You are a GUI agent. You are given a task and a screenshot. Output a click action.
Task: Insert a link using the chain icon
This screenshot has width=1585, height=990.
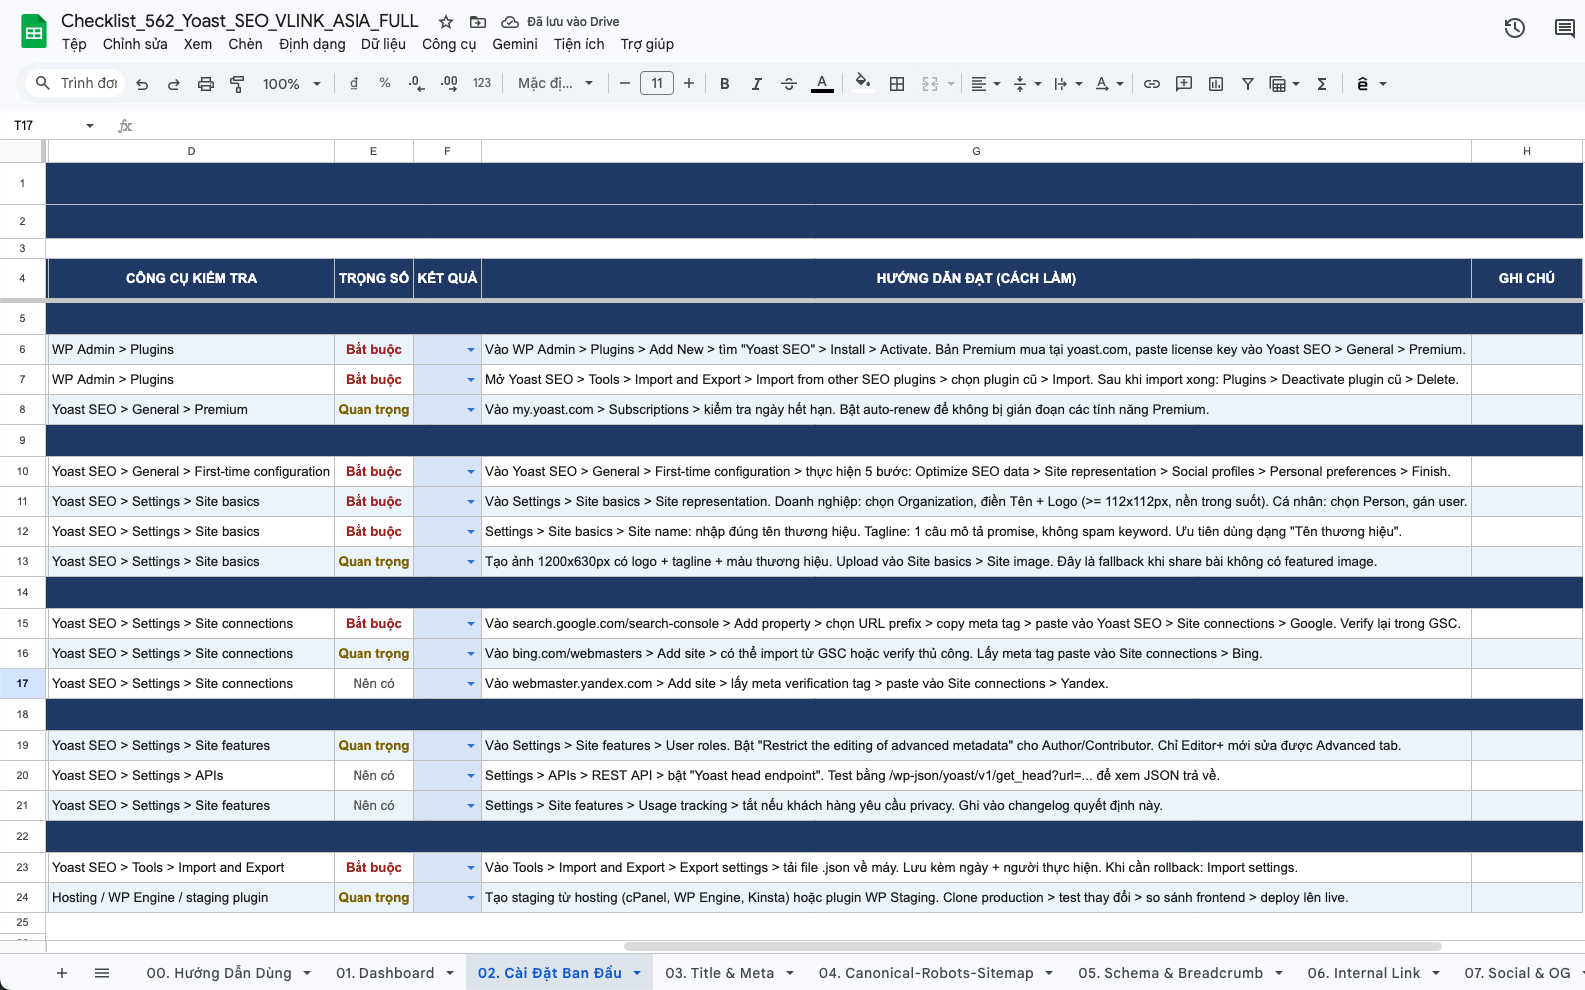pos(1152,84)
